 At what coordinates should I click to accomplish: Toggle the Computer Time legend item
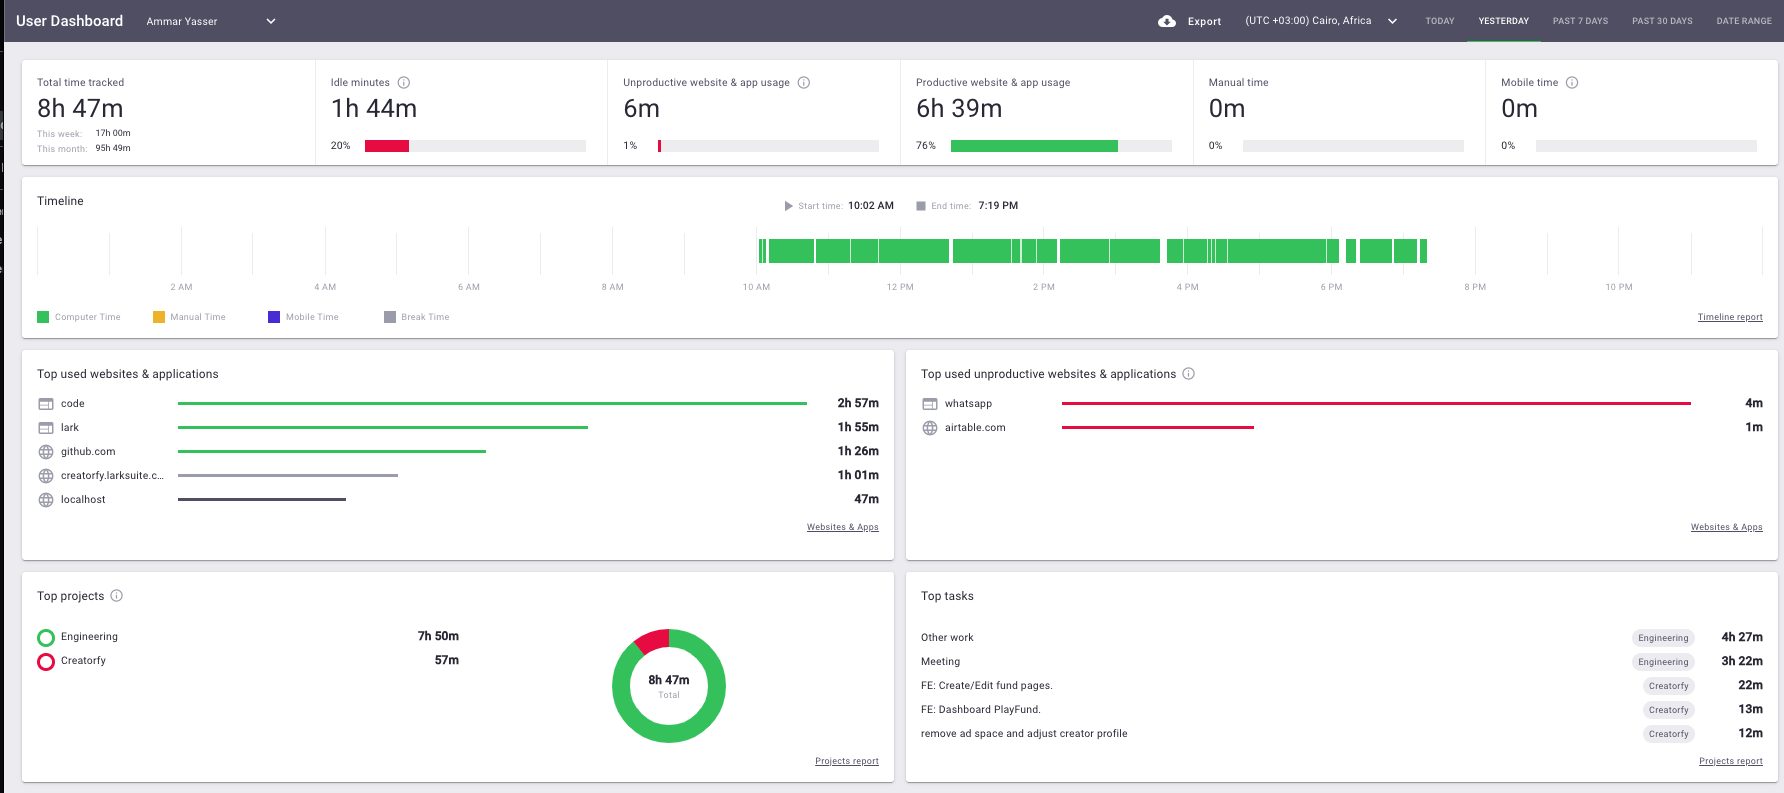[x=78, y=317]
